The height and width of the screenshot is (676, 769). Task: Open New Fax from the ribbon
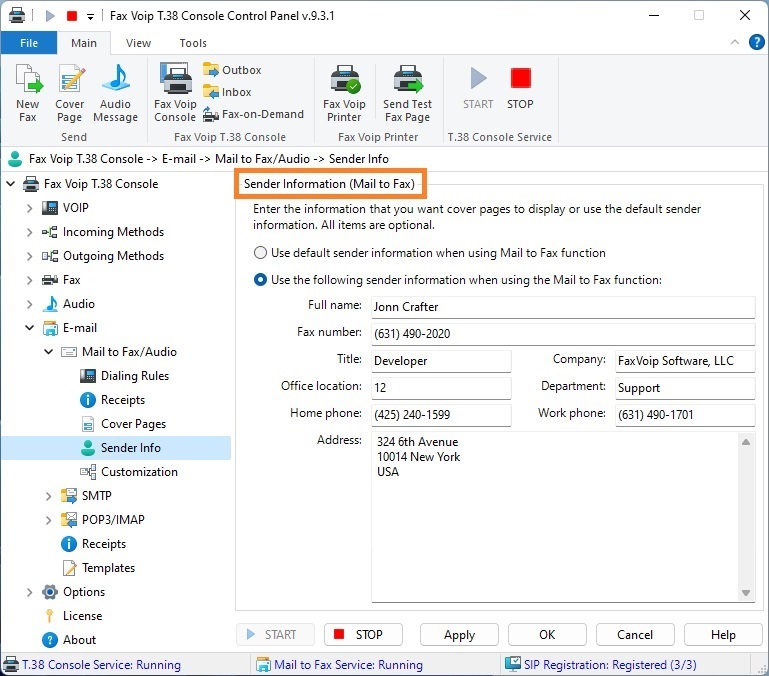coord(28,93)
